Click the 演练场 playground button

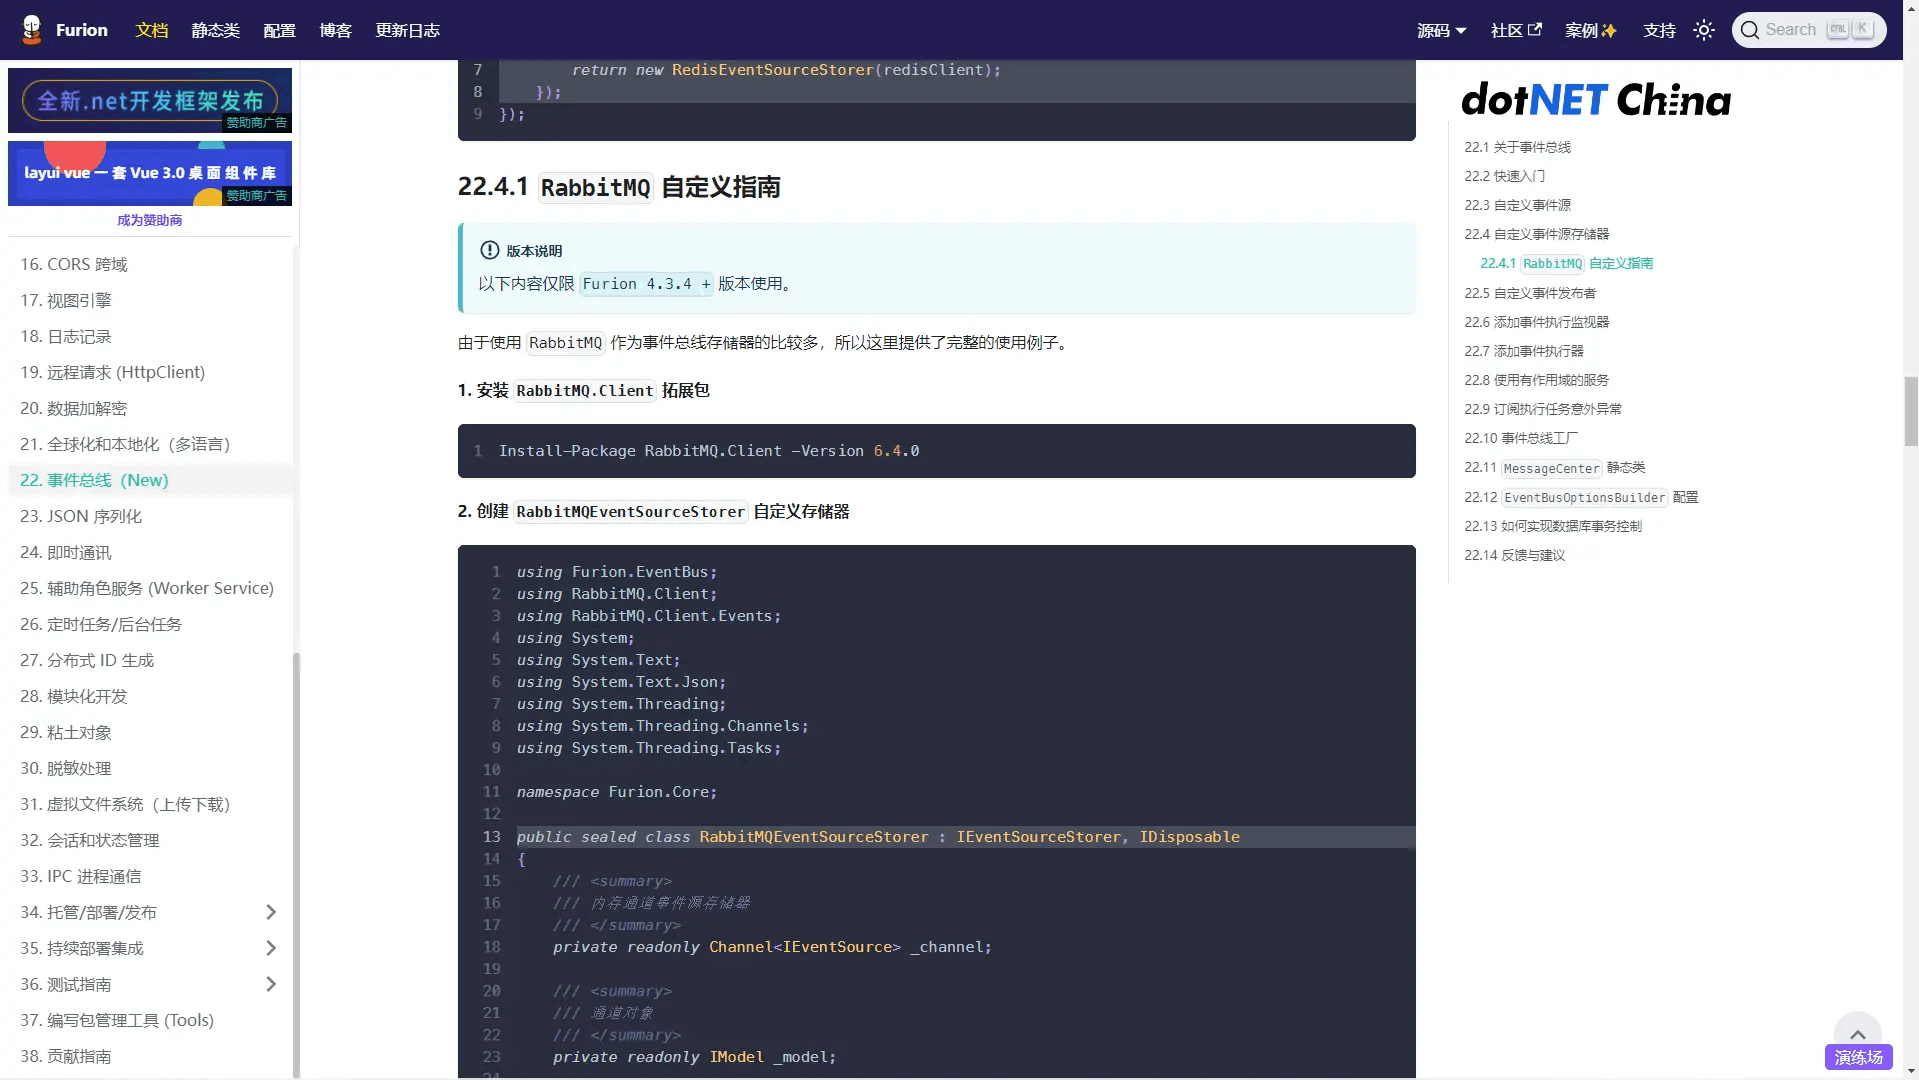click(1858, 1057)
